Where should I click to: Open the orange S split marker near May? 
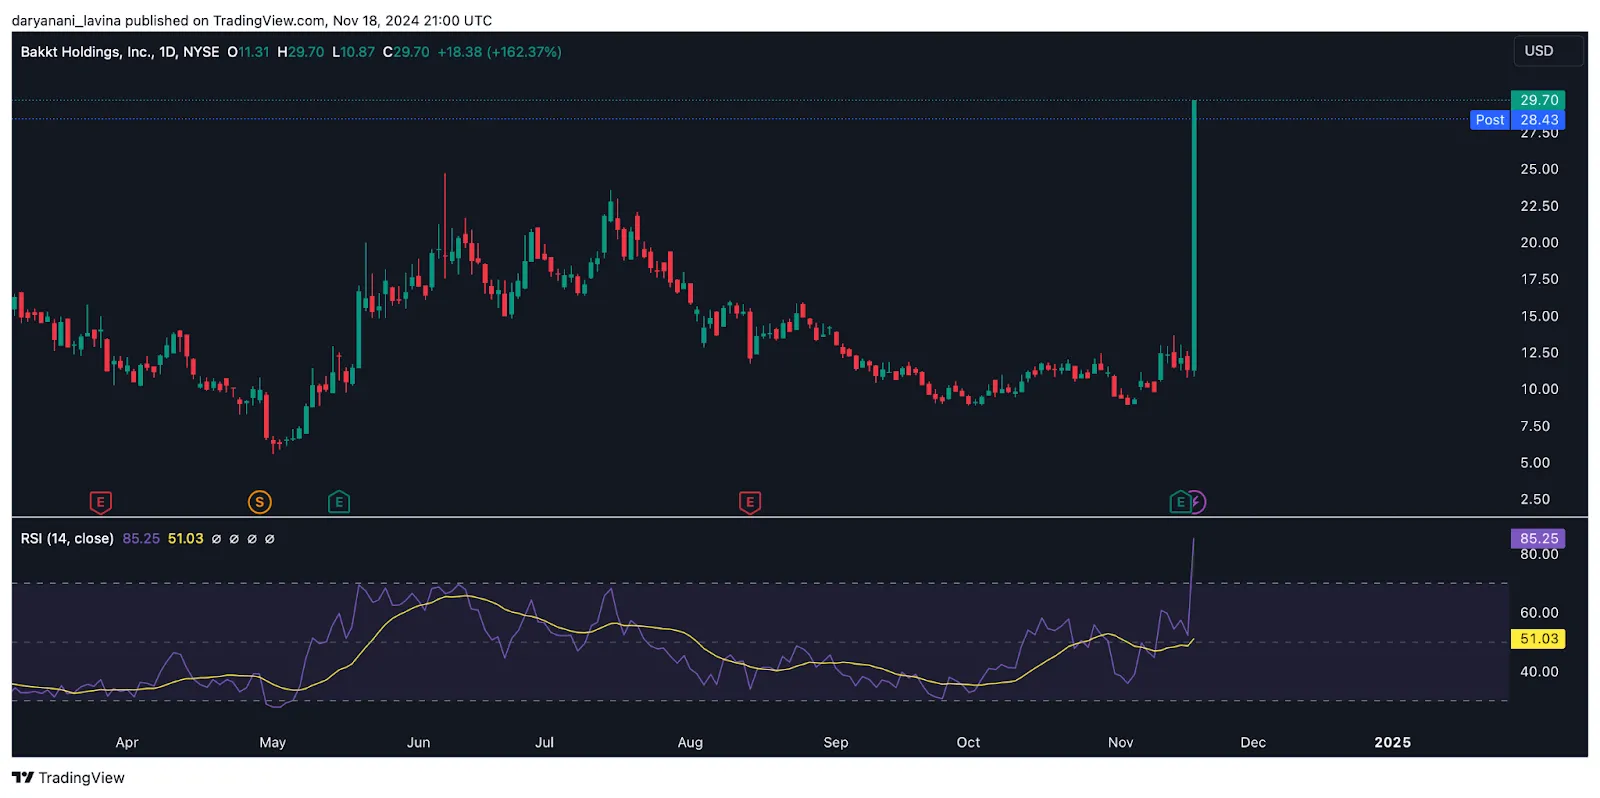259,502
